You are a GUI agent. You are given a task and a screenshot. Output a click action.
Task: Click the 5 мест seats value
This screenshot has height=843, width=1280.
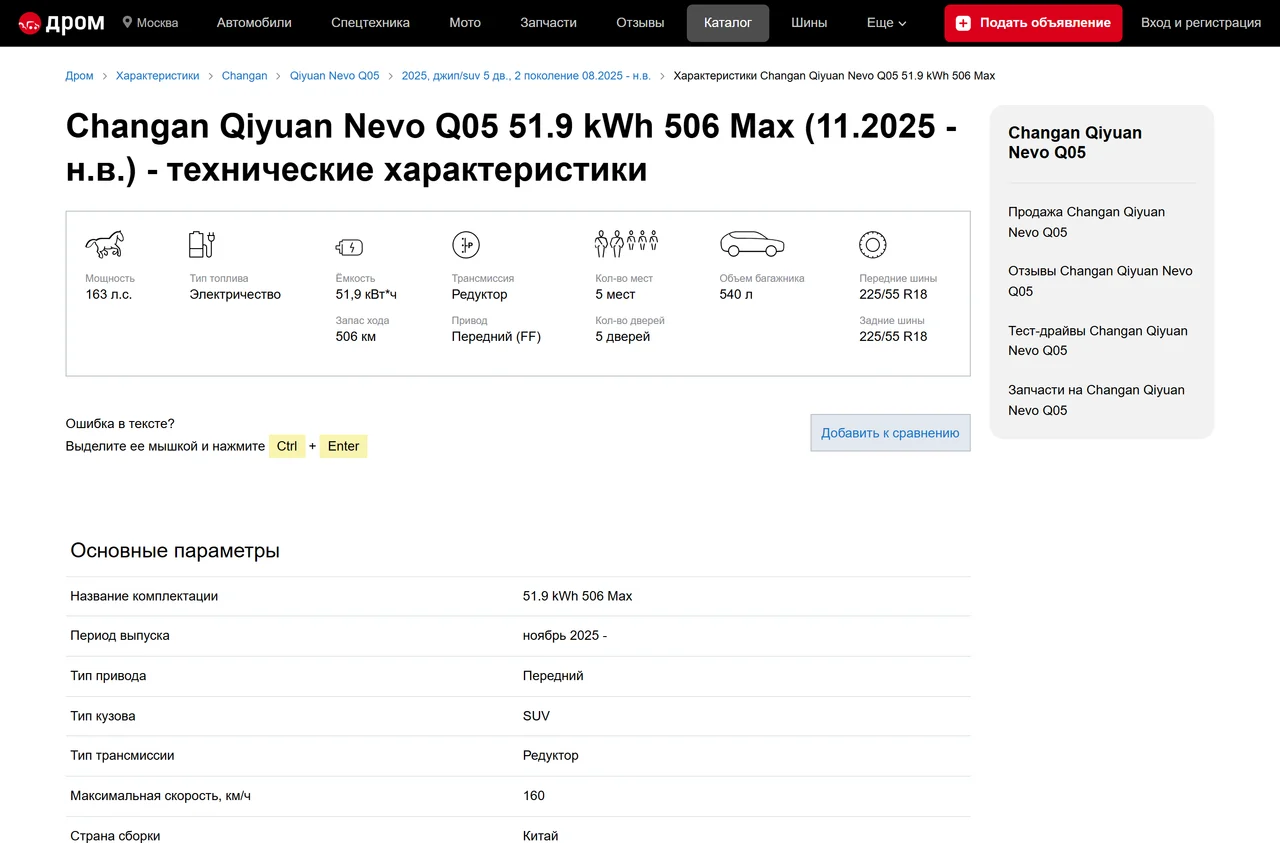[x=615, y=294]
